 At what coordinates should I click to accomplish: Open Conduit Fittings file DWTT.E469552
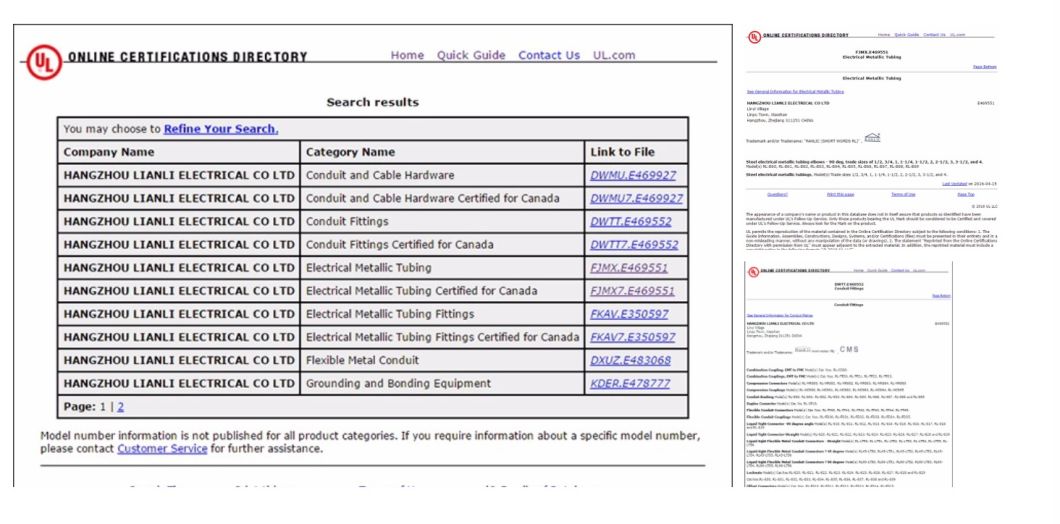coord(630,222)
